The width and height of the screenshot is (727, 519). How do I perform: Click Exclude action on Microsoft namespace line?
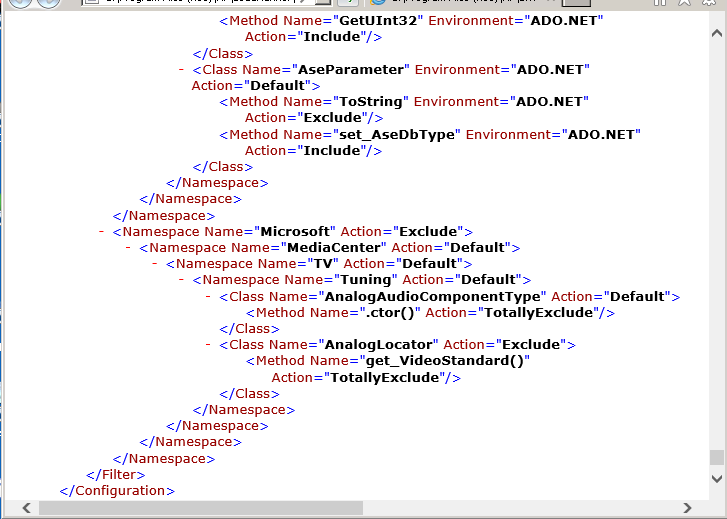pos(428,231)
